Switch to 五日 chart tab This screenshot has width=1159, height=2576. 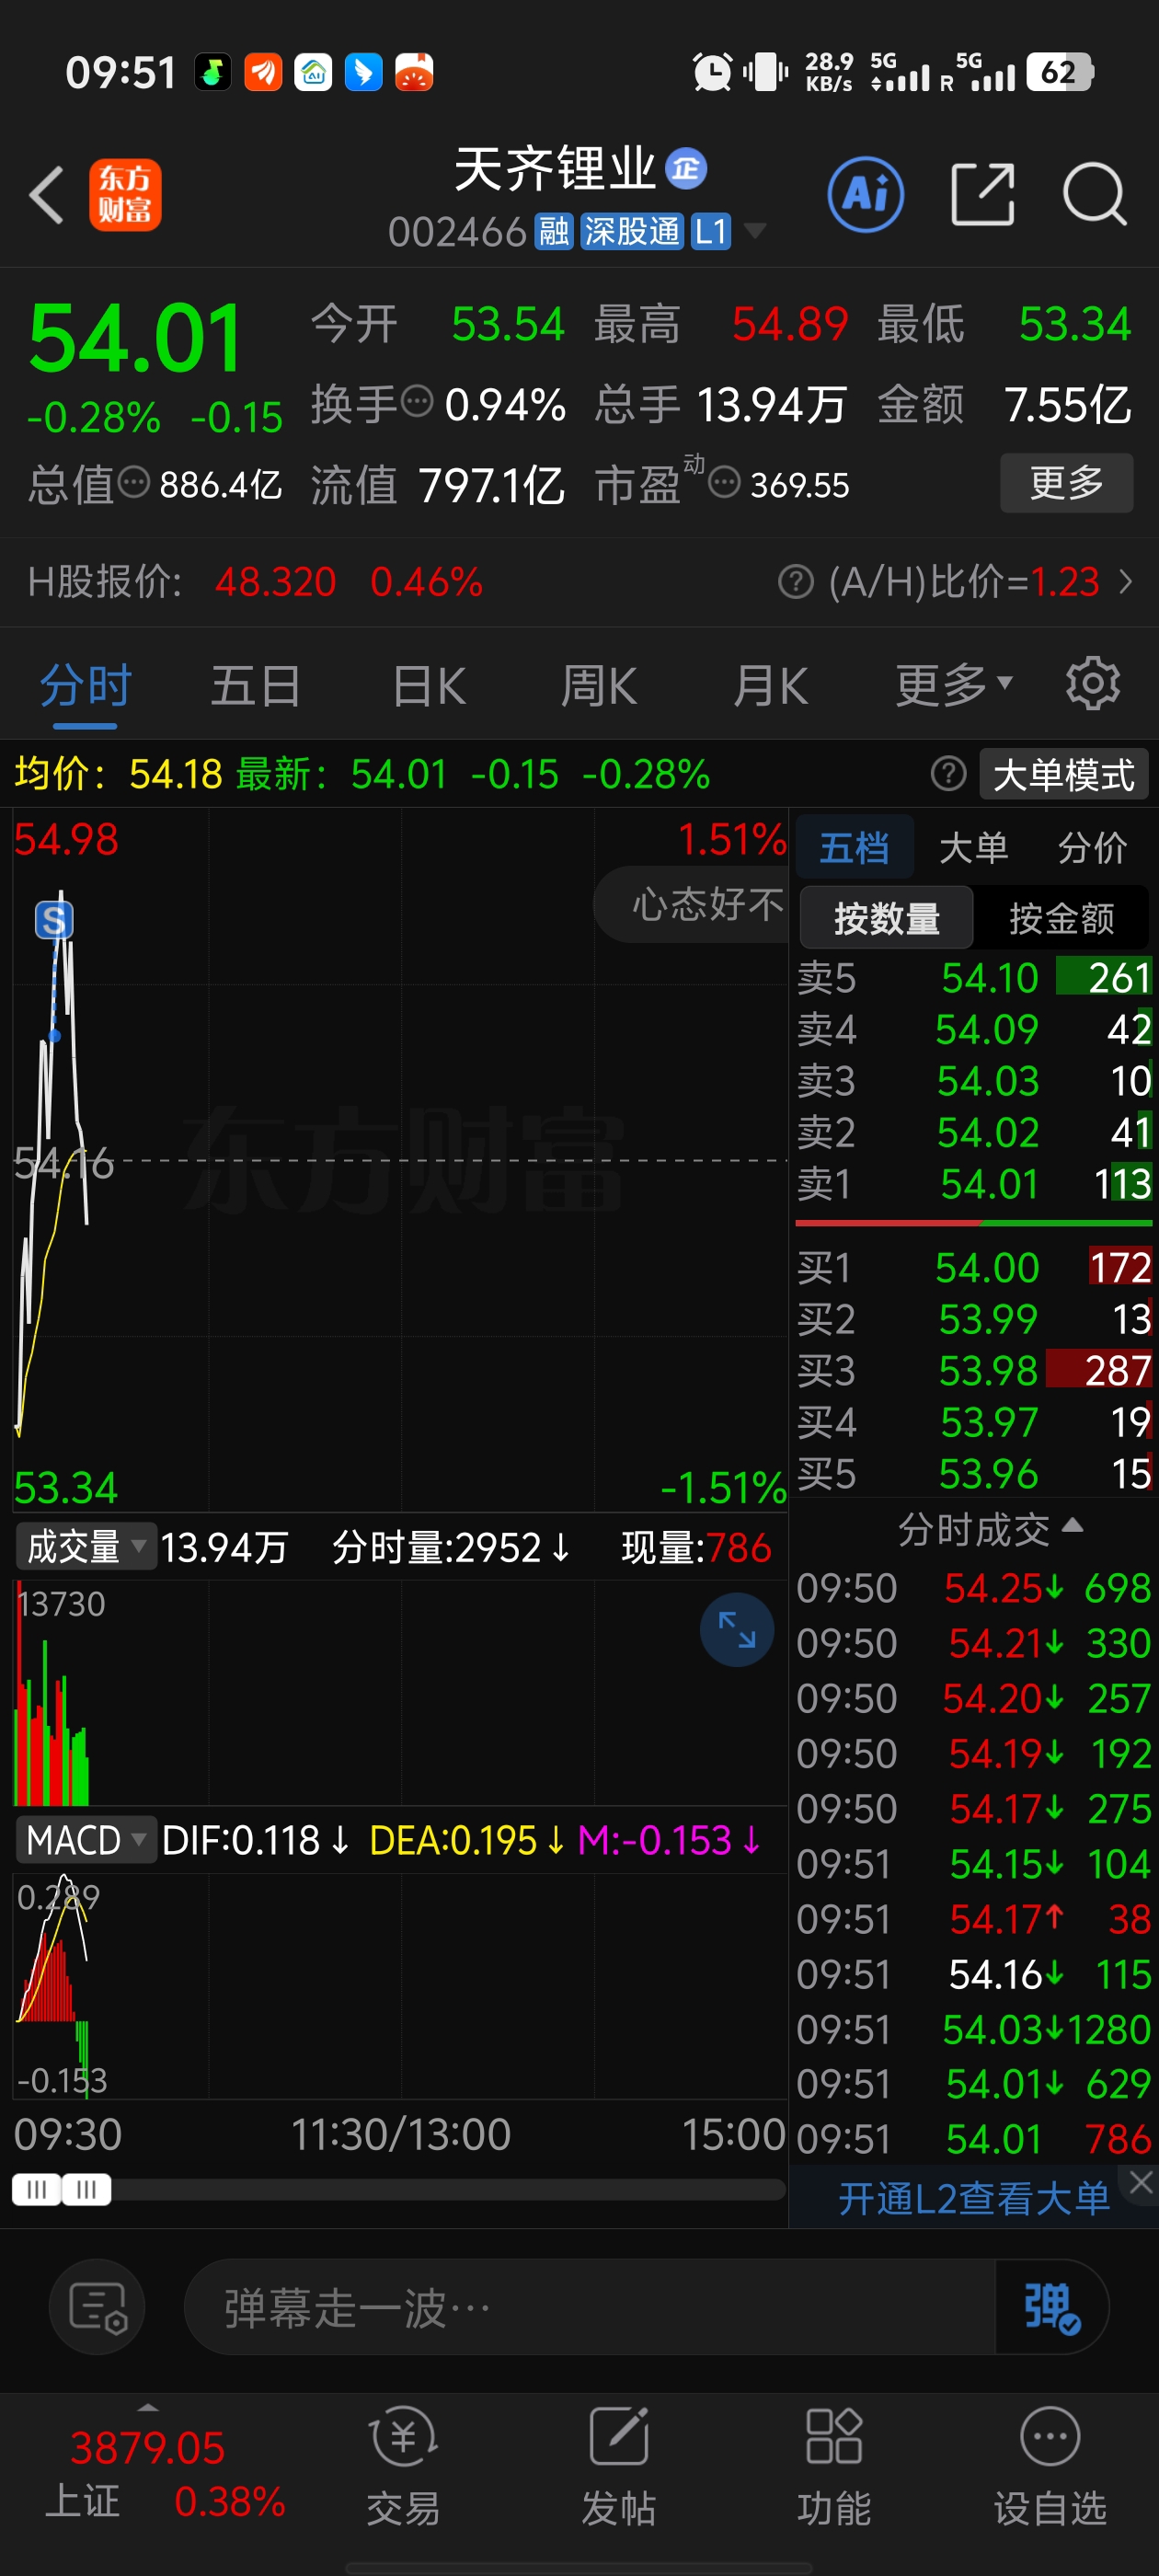(x=256, y=686)
